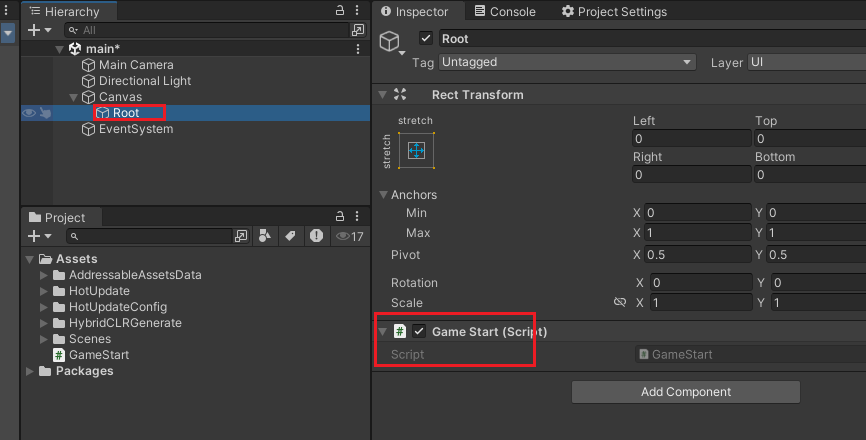Edit the Root name field
866x440 pixels.
[652, 39]
